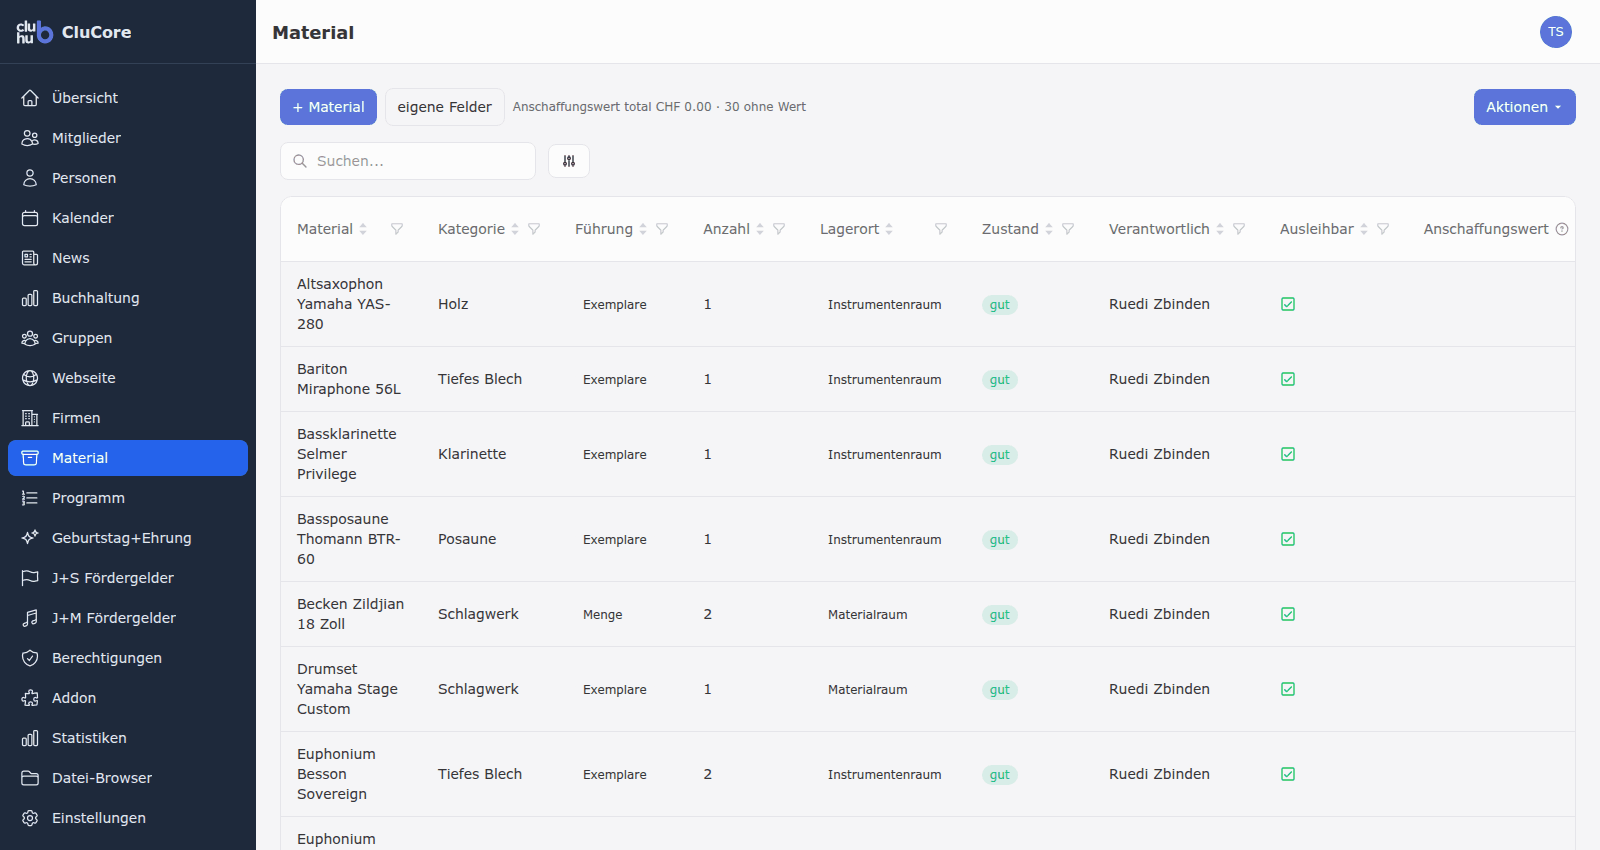
Task: Toggle Ausleihbar checkbox for Bassklarinette Selmer Privilege
Action: [1288, 454]
